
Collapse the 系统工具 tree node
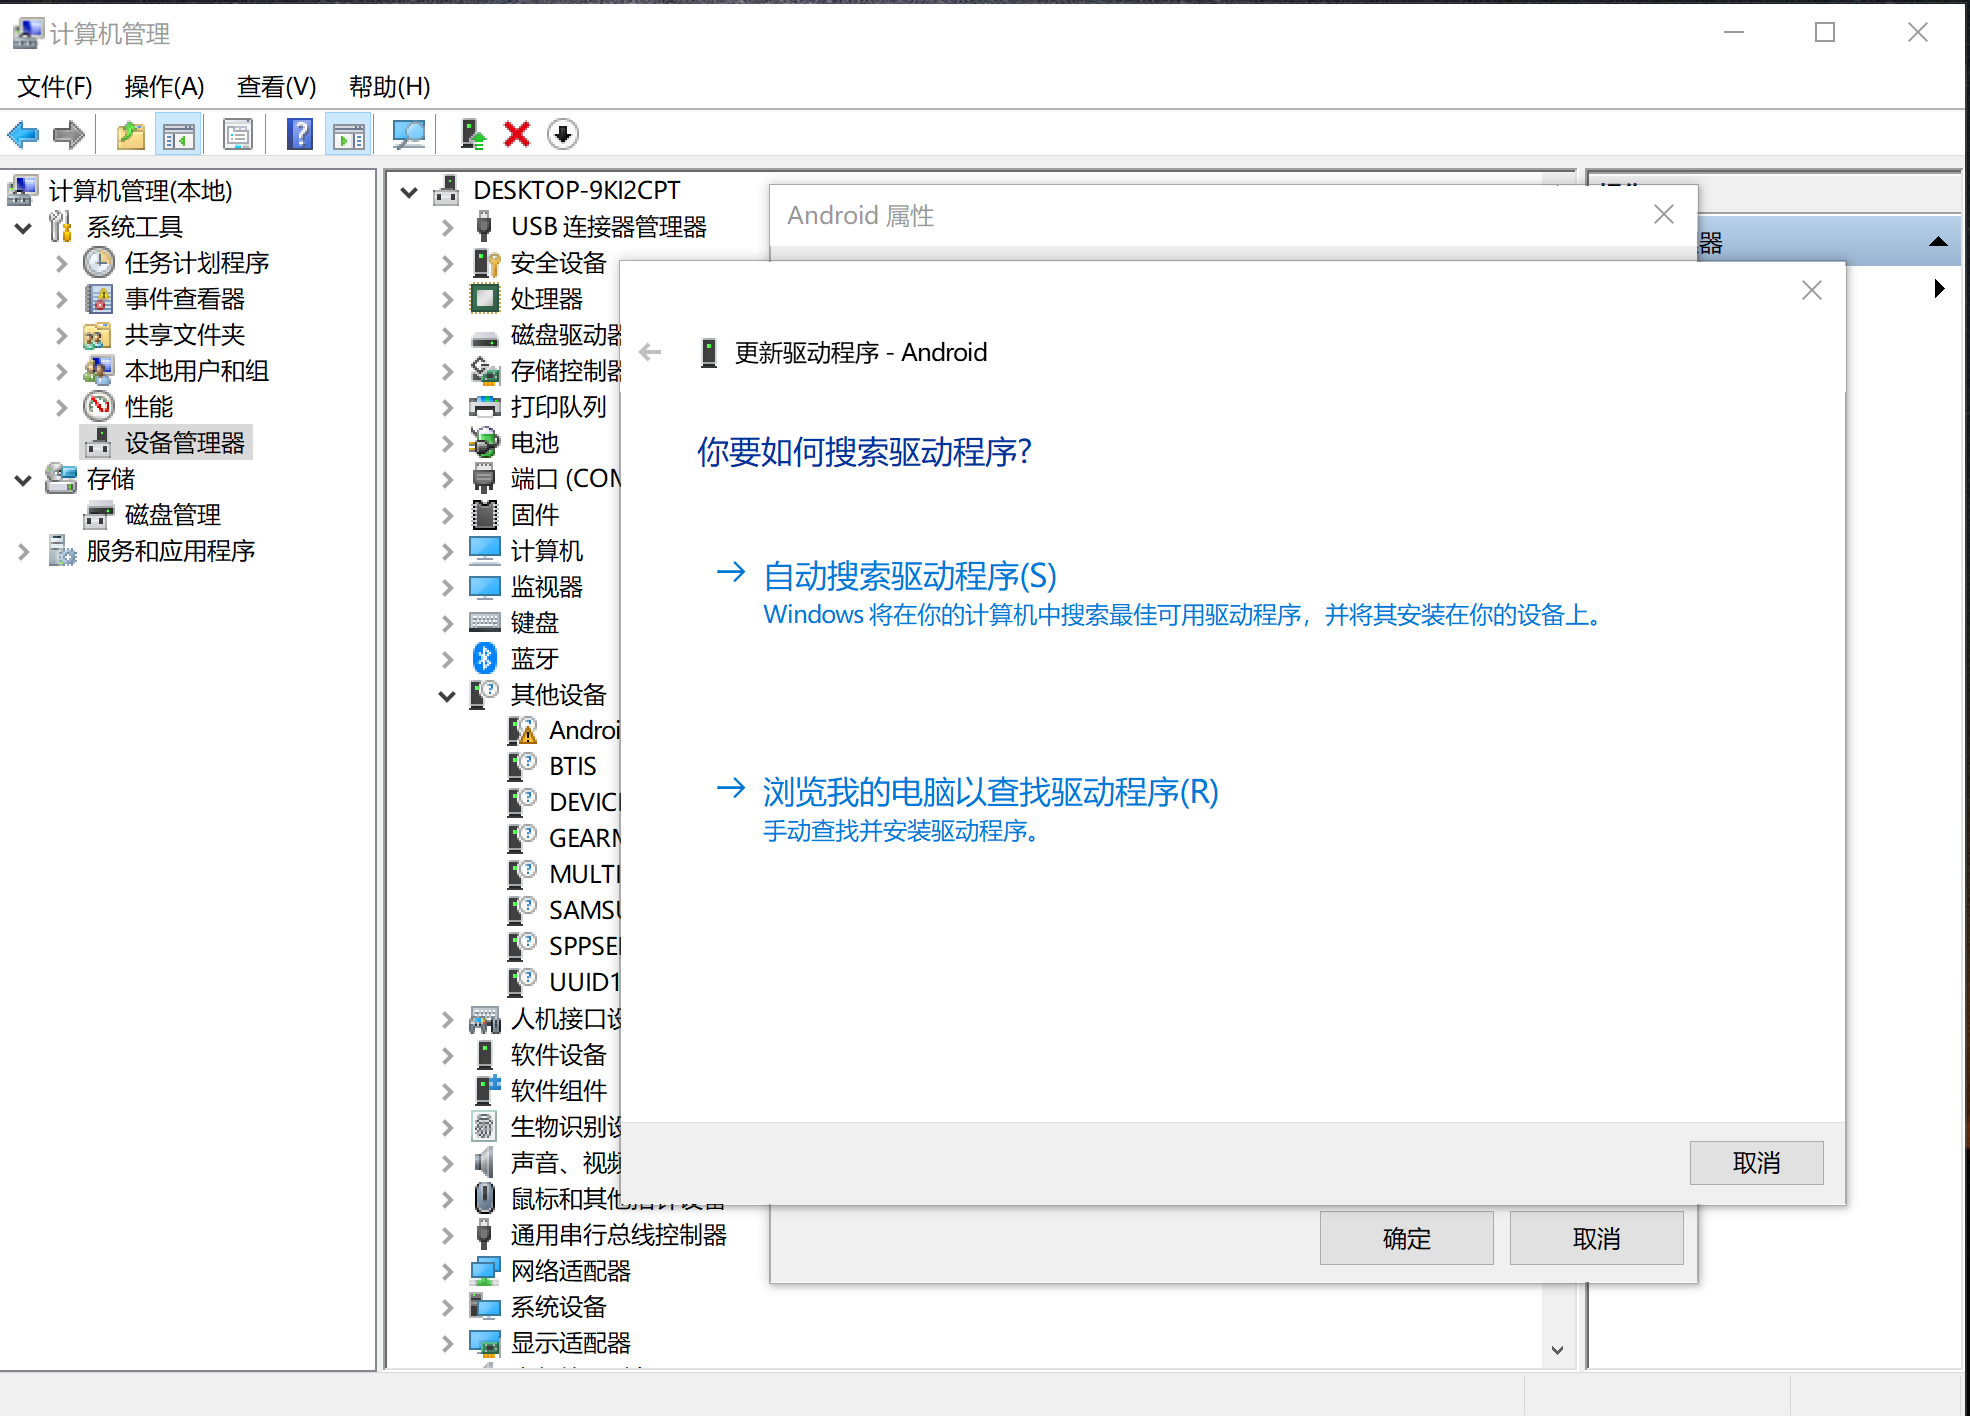pos(23,228)
